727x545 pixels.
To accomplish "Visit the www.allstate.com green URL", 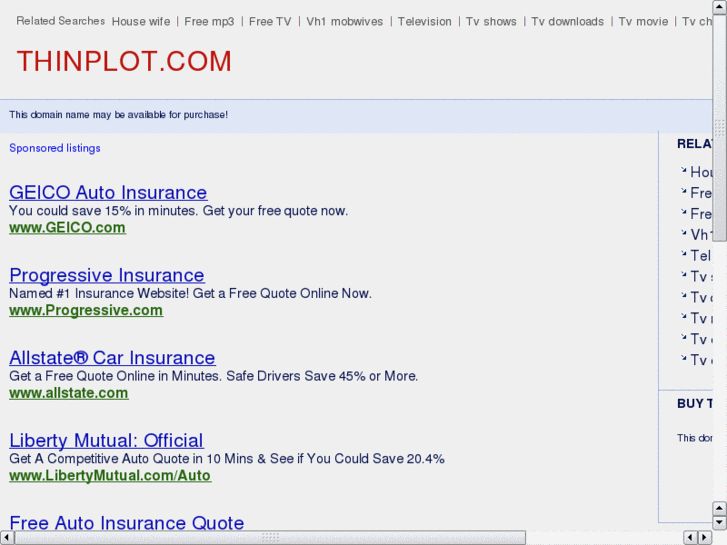I will [x=69, y=393].
